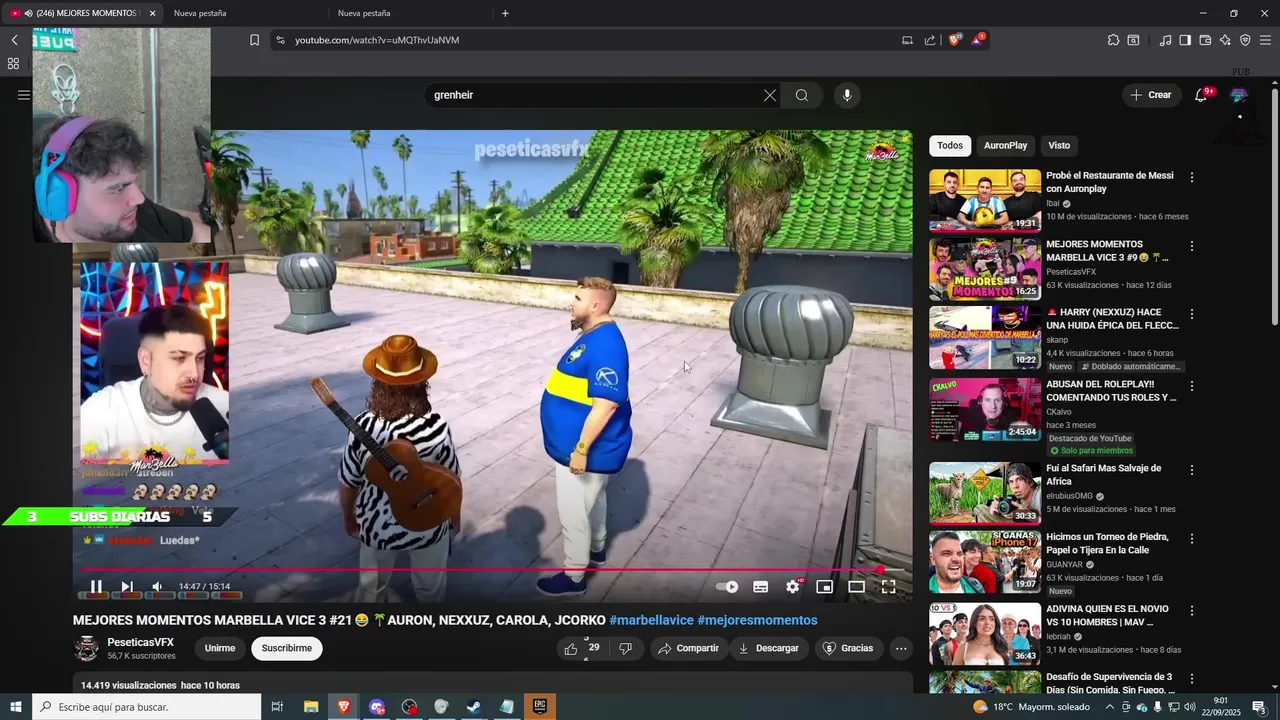
Task: Subscribe via the Suscribirme button
Action: (287, 648)
